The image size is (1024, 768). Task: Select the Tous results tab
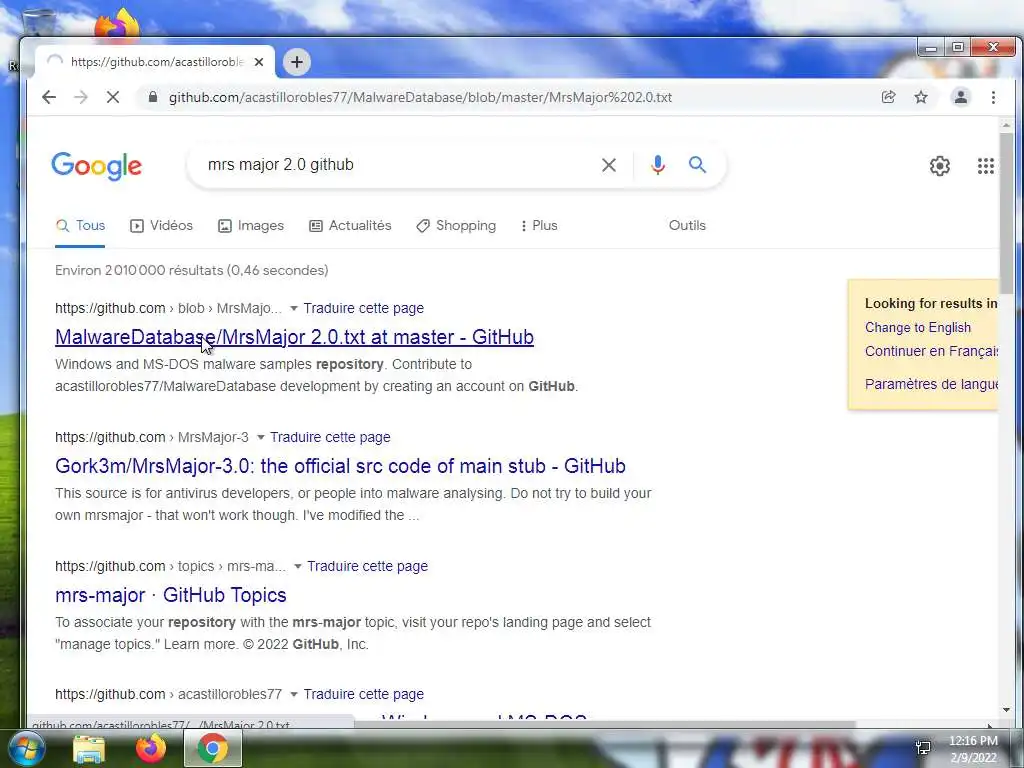coord(80,226)
